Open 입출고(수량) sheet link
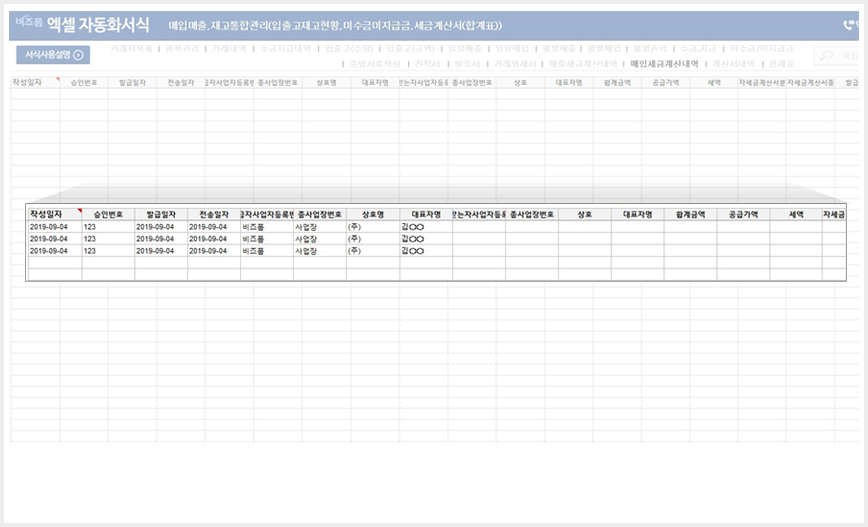 [x=349, y=49]
